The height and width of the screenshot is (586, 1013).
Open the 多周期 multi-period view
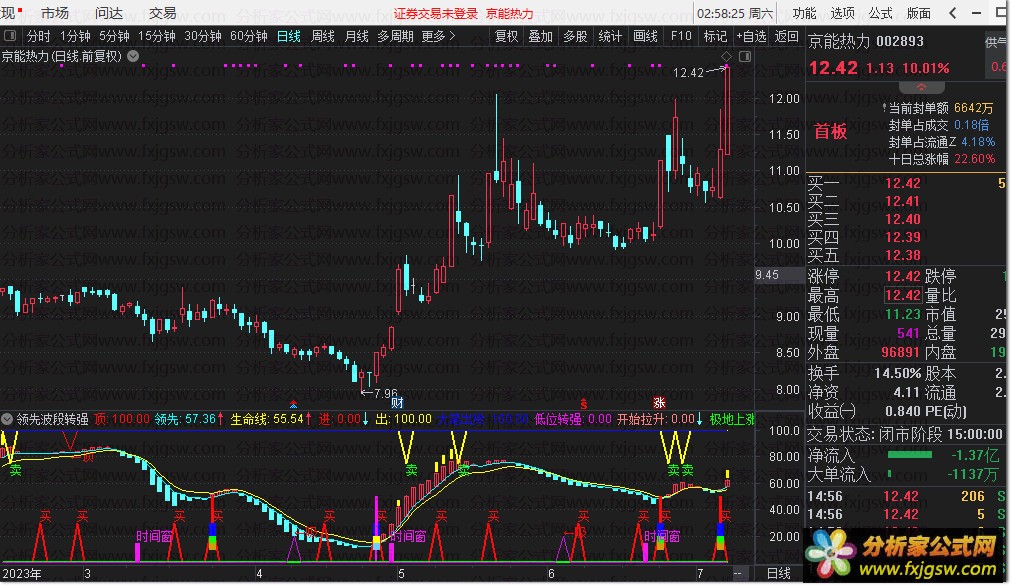pos(395,36)
